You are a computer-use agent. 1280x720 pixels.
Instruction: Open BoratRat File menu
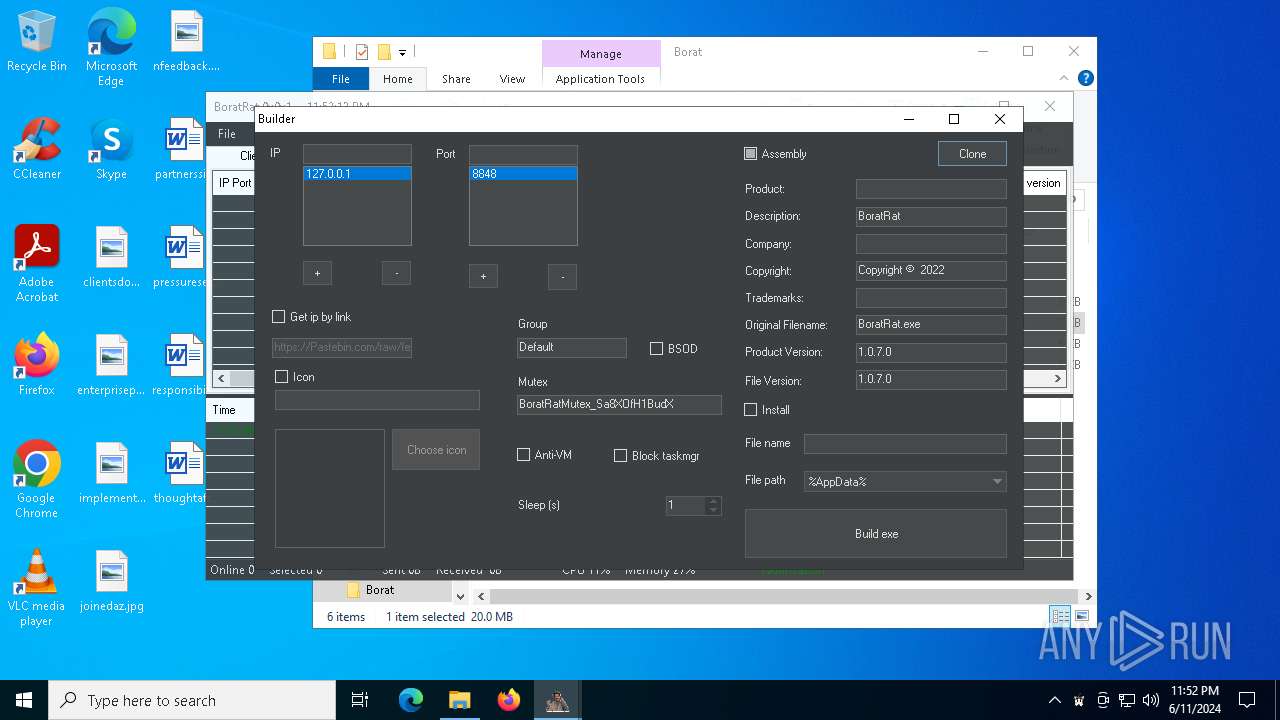coord(227,134)
